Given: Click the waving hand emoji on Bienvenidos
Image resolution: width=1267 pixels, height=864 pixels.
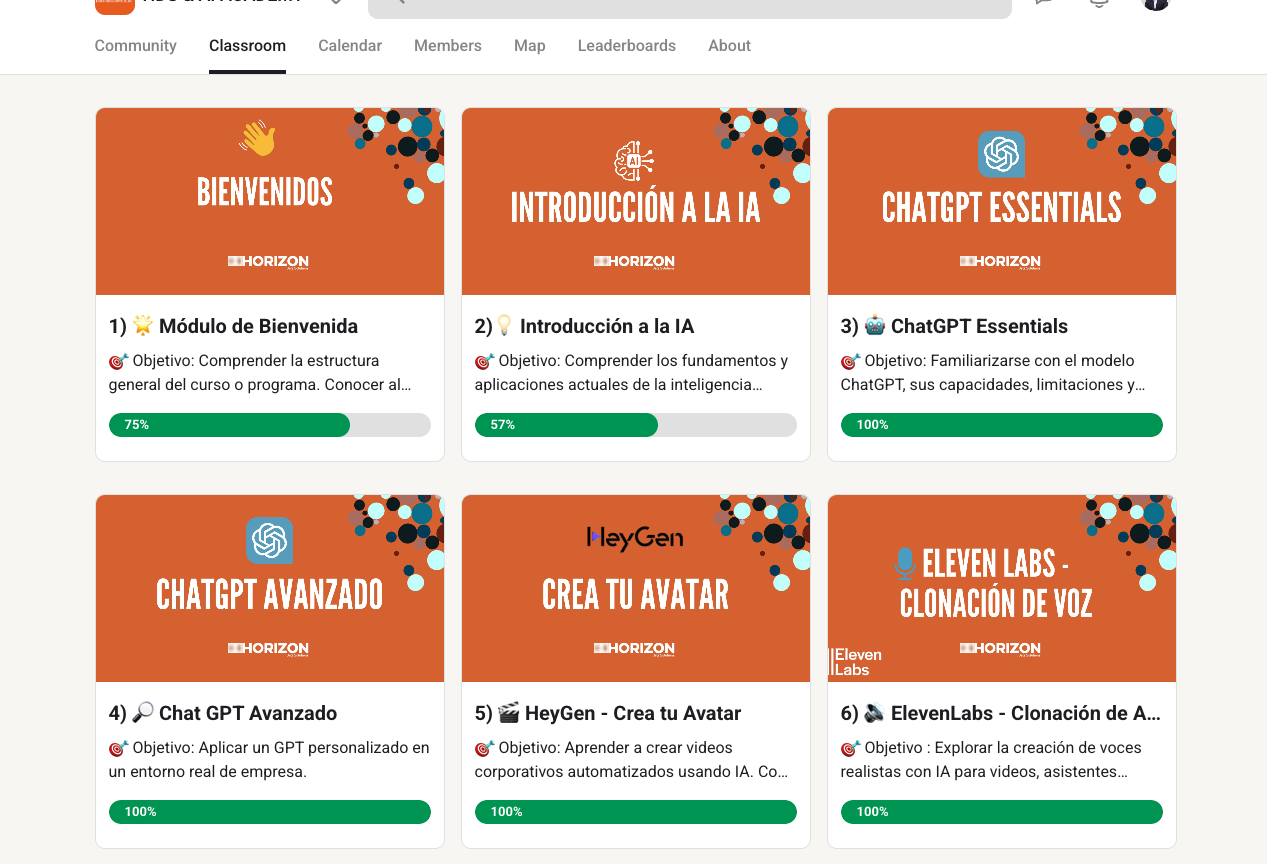Looking at the screenshot, I should tap(258, 139).
